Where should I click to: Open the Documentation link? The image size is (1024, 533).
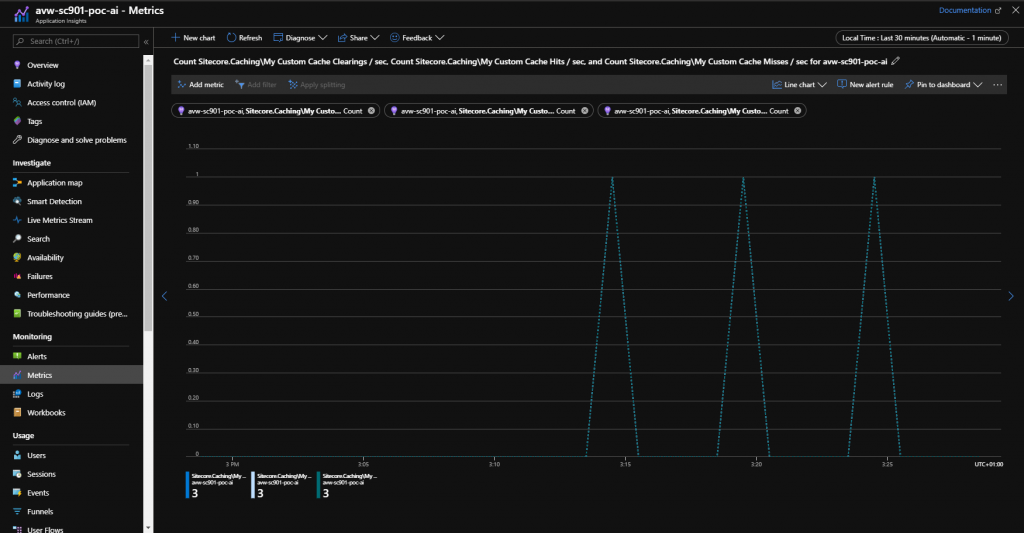pyautogui.click(x=965, y=10)
